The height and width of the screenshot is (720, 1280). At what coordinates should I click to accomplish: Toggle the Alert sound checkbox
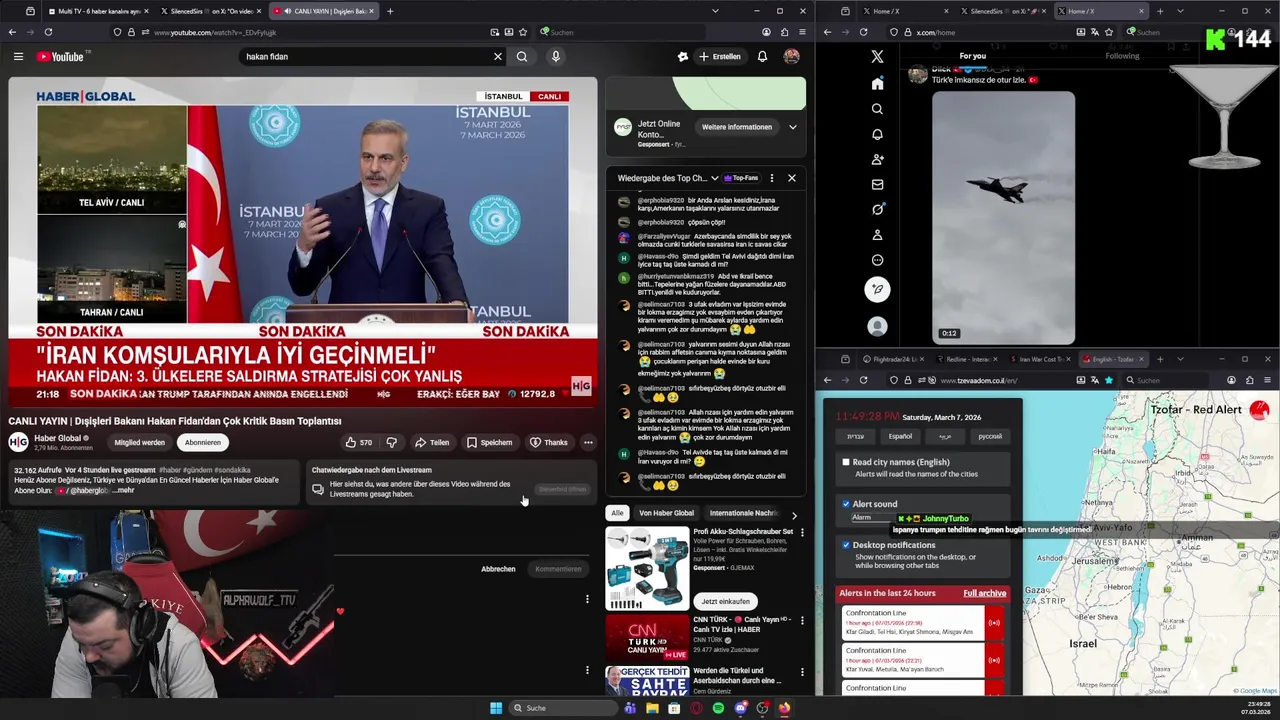point(846,504)
